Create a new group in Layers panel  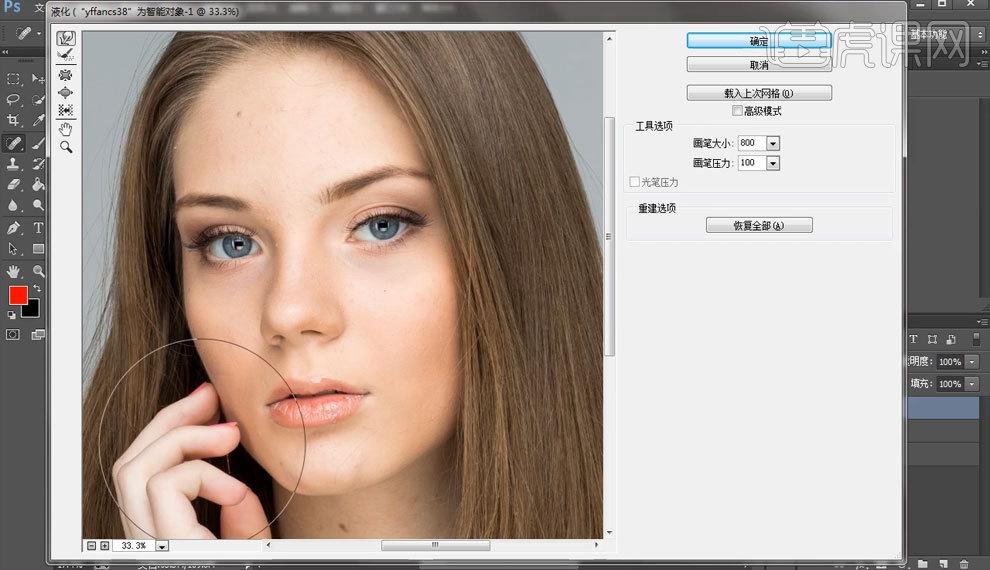[x=922, y=563]
